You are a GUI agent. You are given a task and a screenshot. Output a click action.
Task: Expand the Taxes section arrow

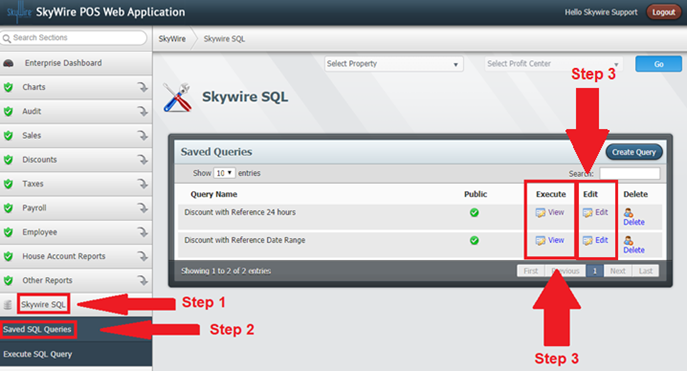tap(142, 184)
